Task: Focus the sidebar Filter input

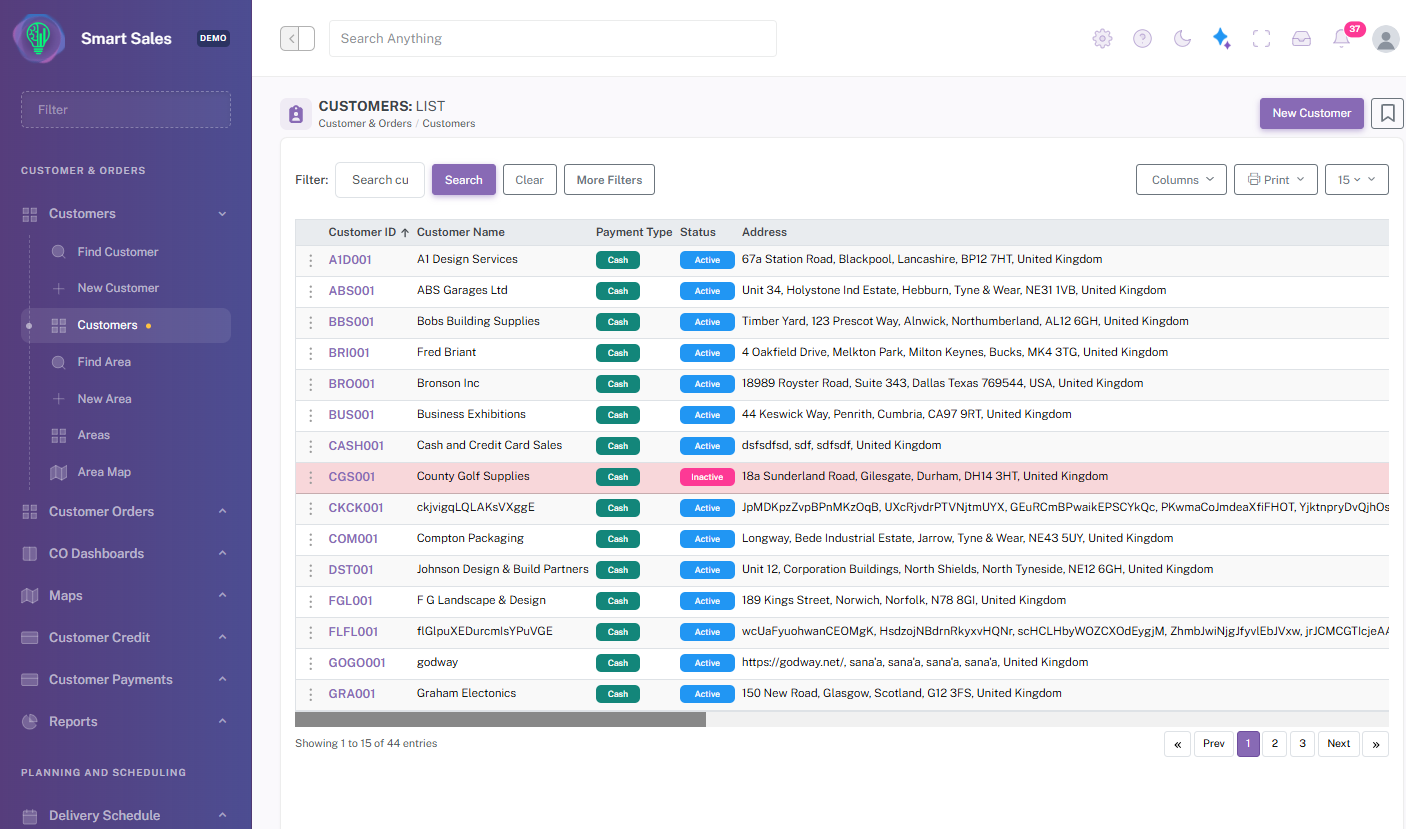Action: pyautogui.click(x=126, y=110)
